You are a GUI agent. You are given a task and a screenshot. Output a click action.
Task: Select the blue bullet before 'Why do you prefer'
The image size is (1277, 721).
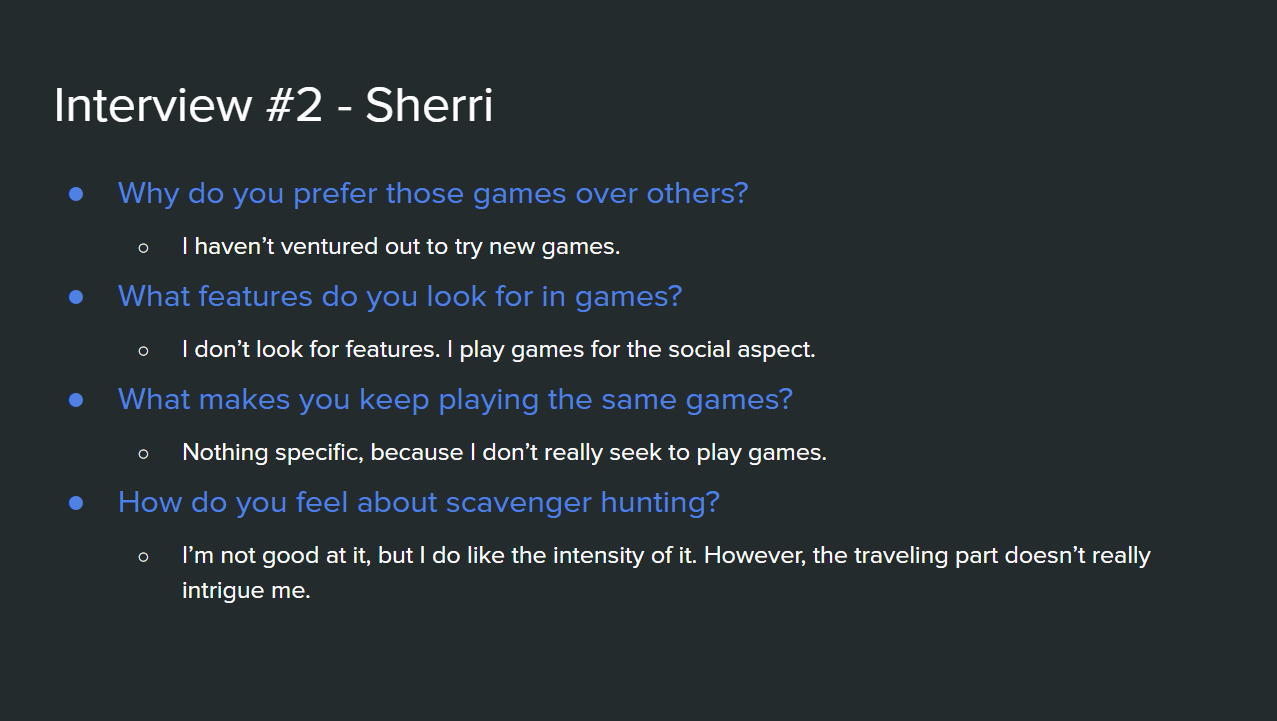coord(76,194)
